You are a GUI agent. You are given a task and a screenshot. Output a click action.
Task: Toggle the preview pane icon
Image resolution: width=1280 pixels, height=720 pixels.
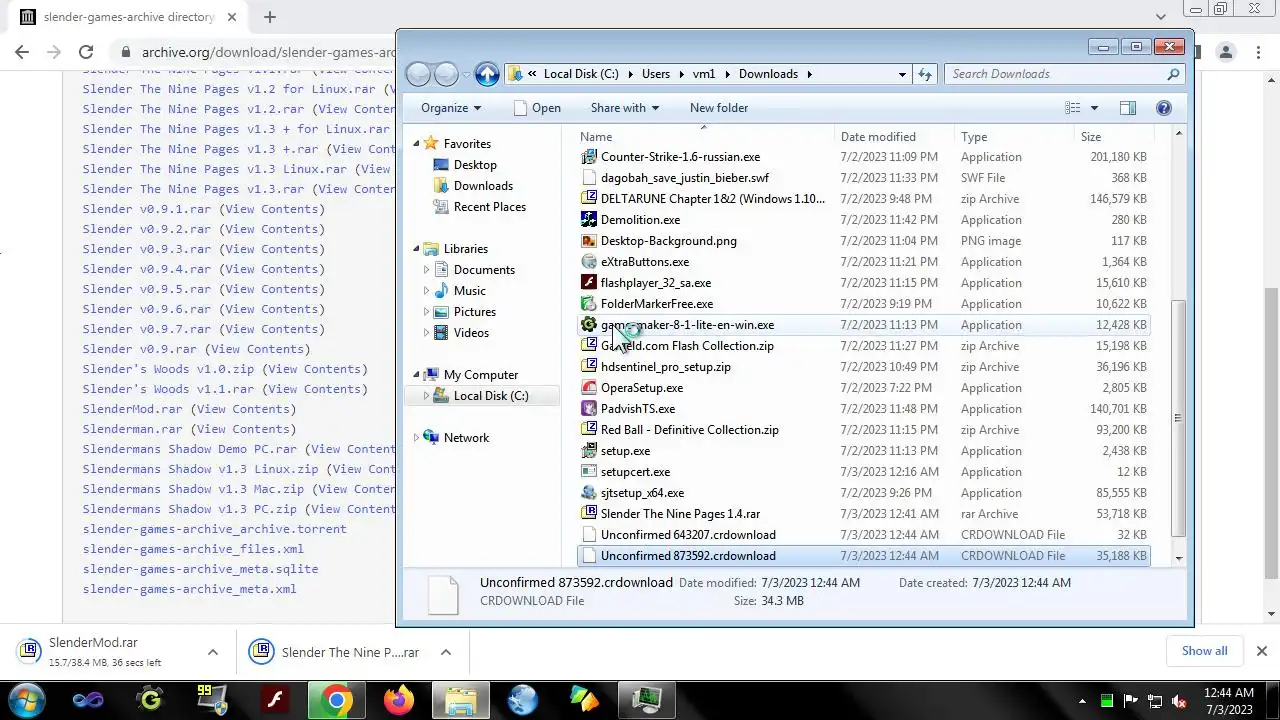pos(1127,108)
